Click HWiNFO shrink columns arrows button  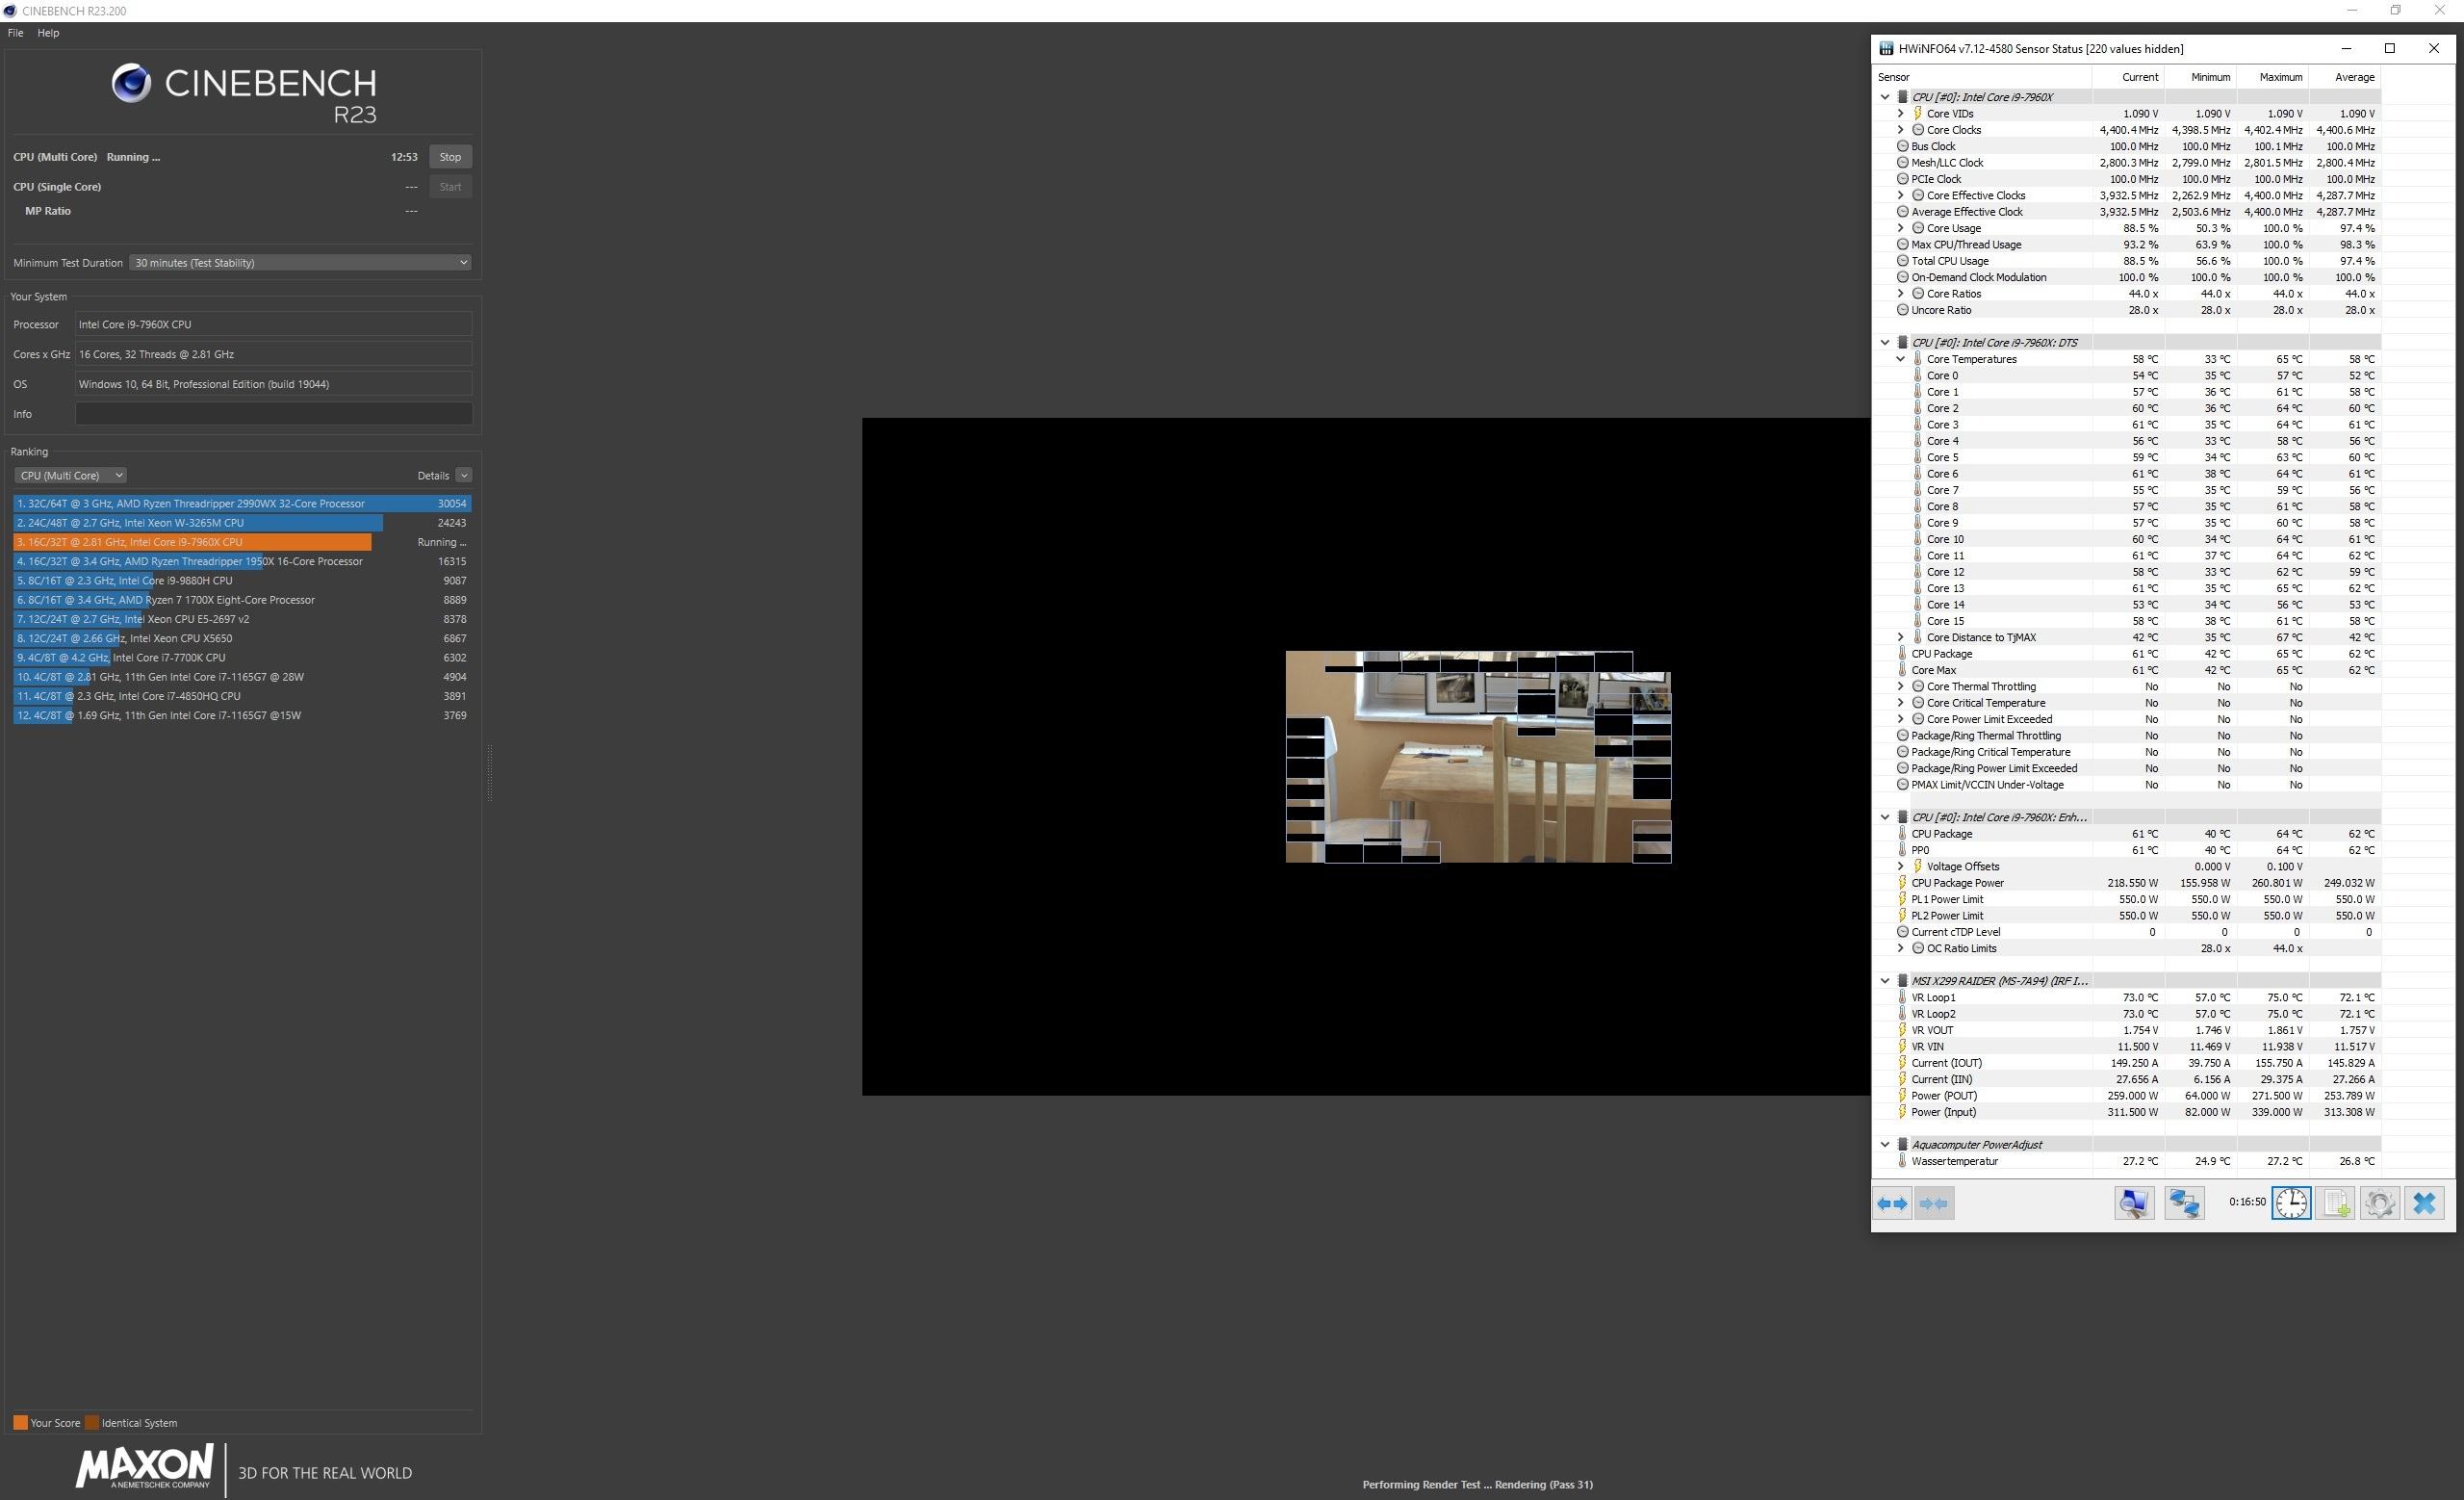click(1934, 1203)
